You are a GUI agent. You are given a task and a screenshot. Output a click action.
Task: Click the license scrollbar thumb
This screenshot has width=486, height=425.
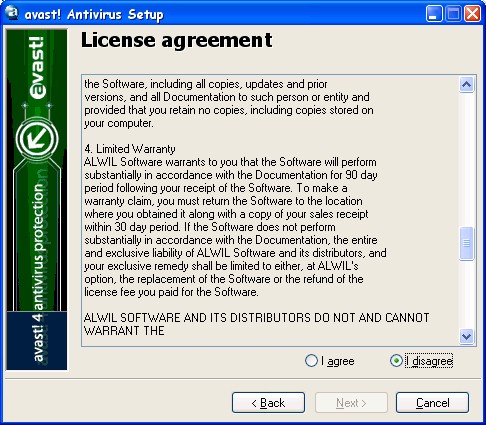tap(466, 243)
